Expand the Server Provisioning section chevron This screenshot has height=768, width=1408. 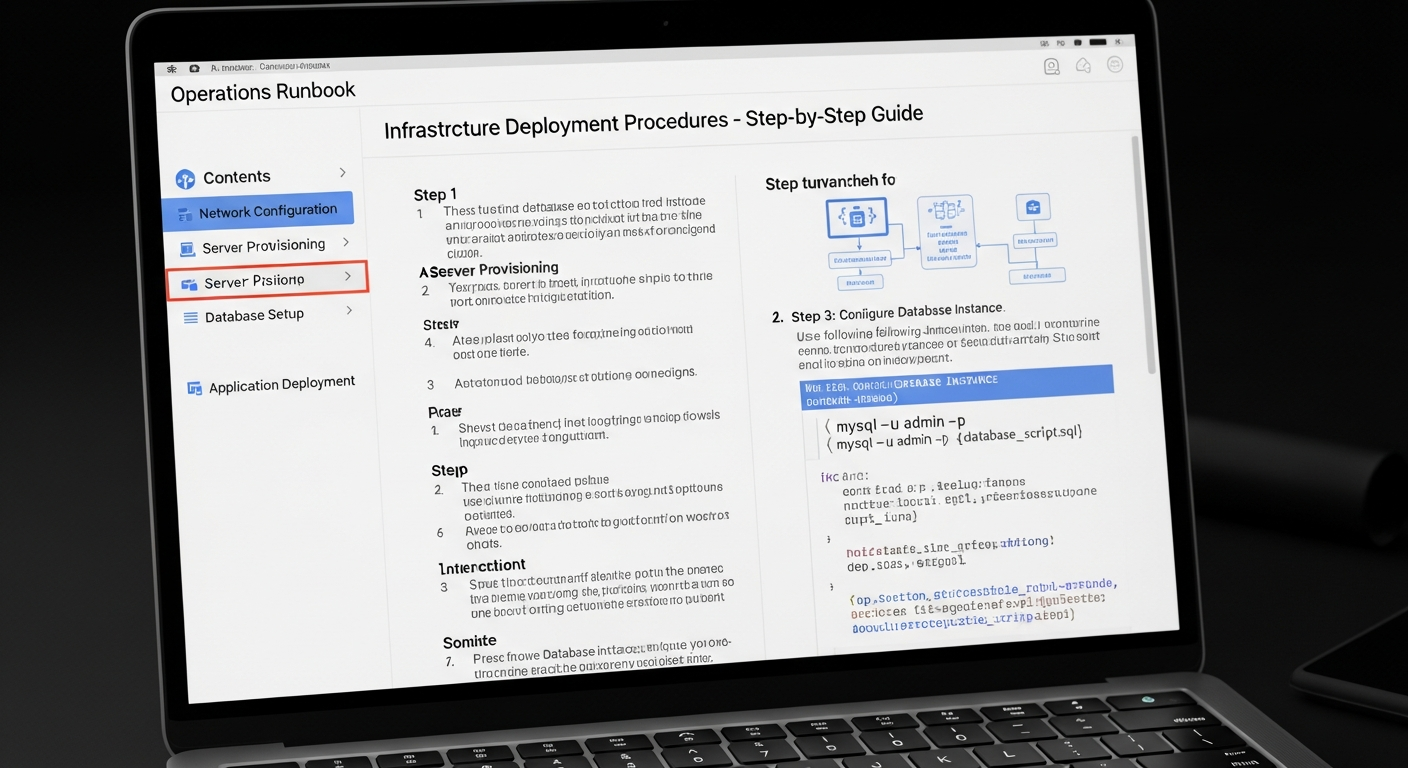pyautogui.click(x=347, y=243)
